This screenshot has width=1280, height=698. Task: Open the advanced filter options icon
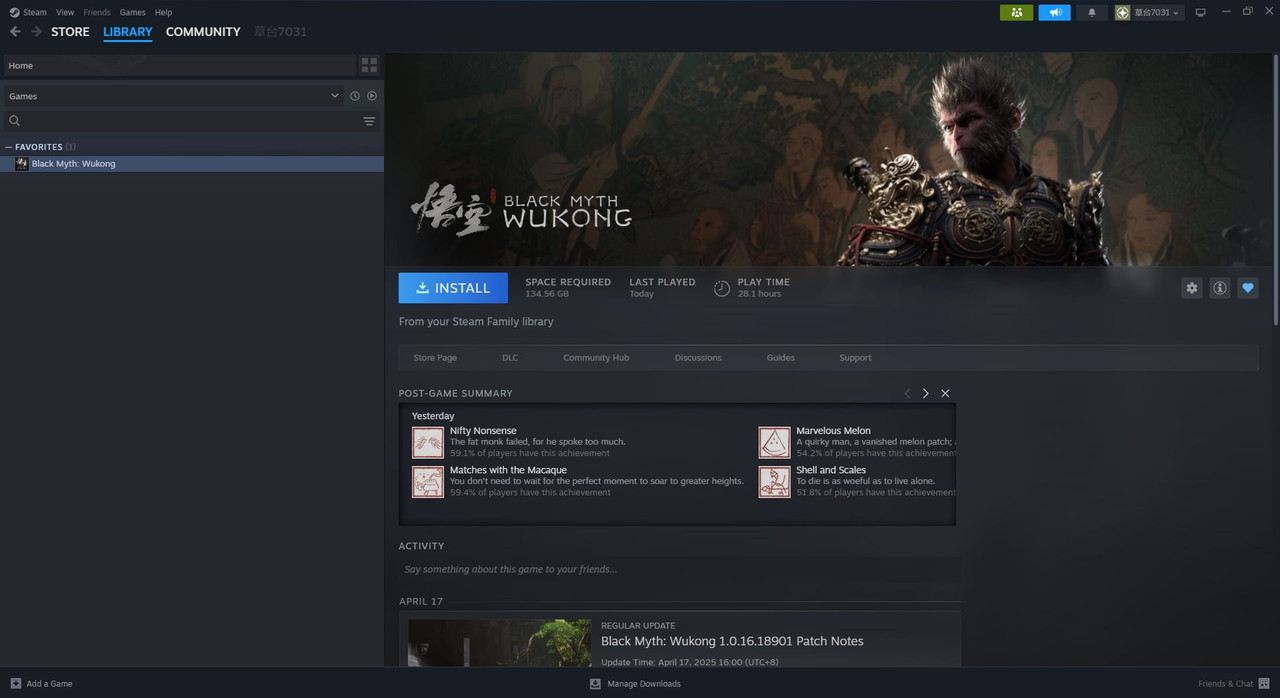(x=369, y=121)
